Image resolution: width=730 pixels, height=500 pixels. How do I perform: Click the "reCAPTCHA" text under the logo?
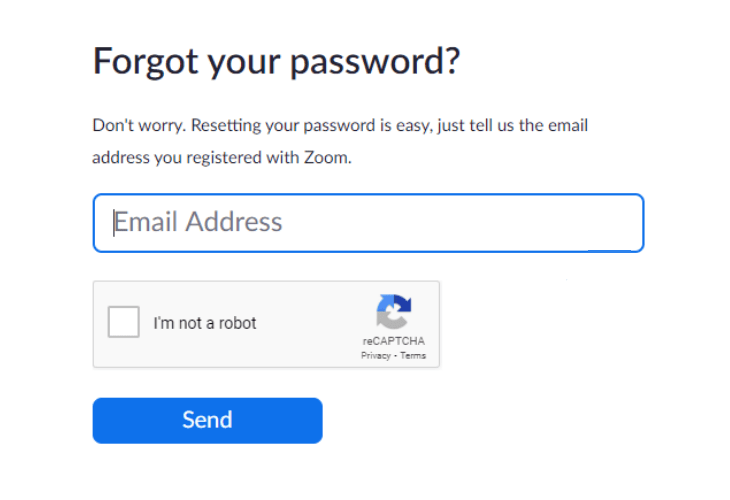(x=393, y=342)
